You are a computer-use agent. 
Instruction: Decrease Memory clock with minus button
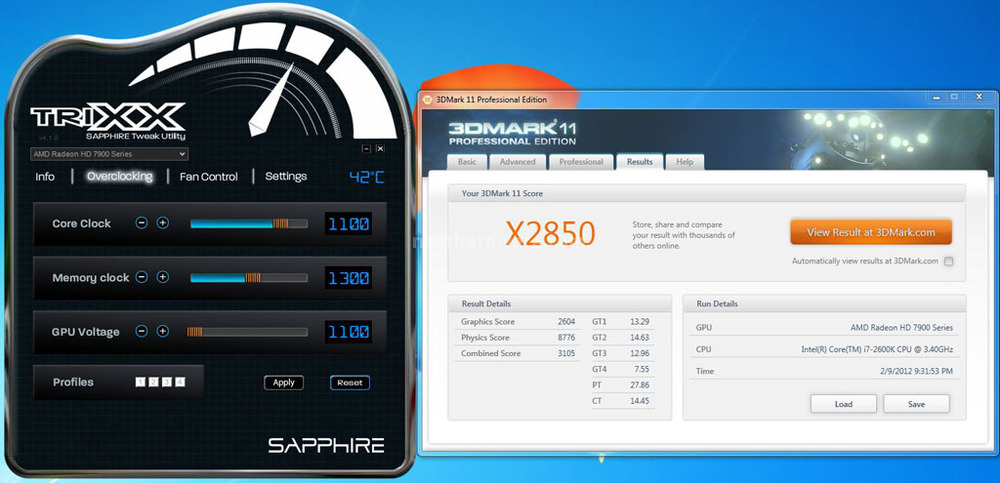tap(142, 277)
